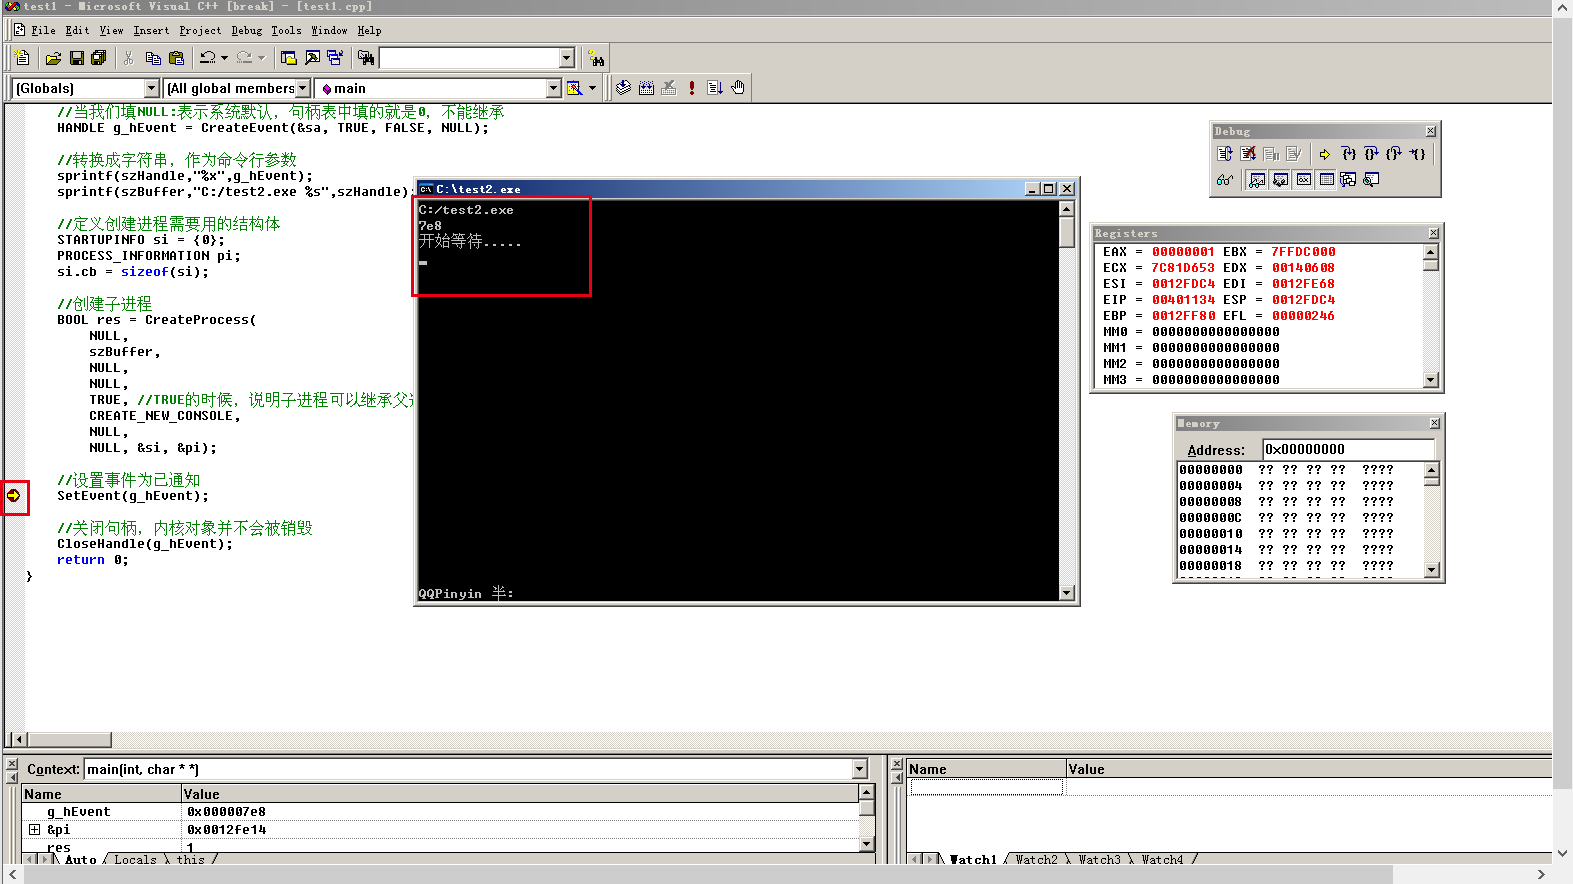
Task: Click the empty Watch1 name cell
Action: 986,787
